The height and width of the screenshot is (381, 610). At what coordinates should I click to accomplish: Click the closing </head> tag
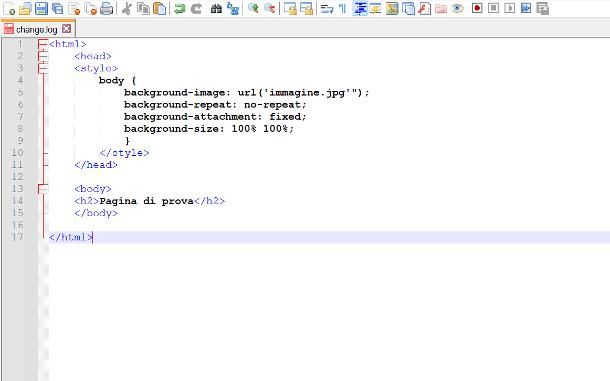click(96, 165)
